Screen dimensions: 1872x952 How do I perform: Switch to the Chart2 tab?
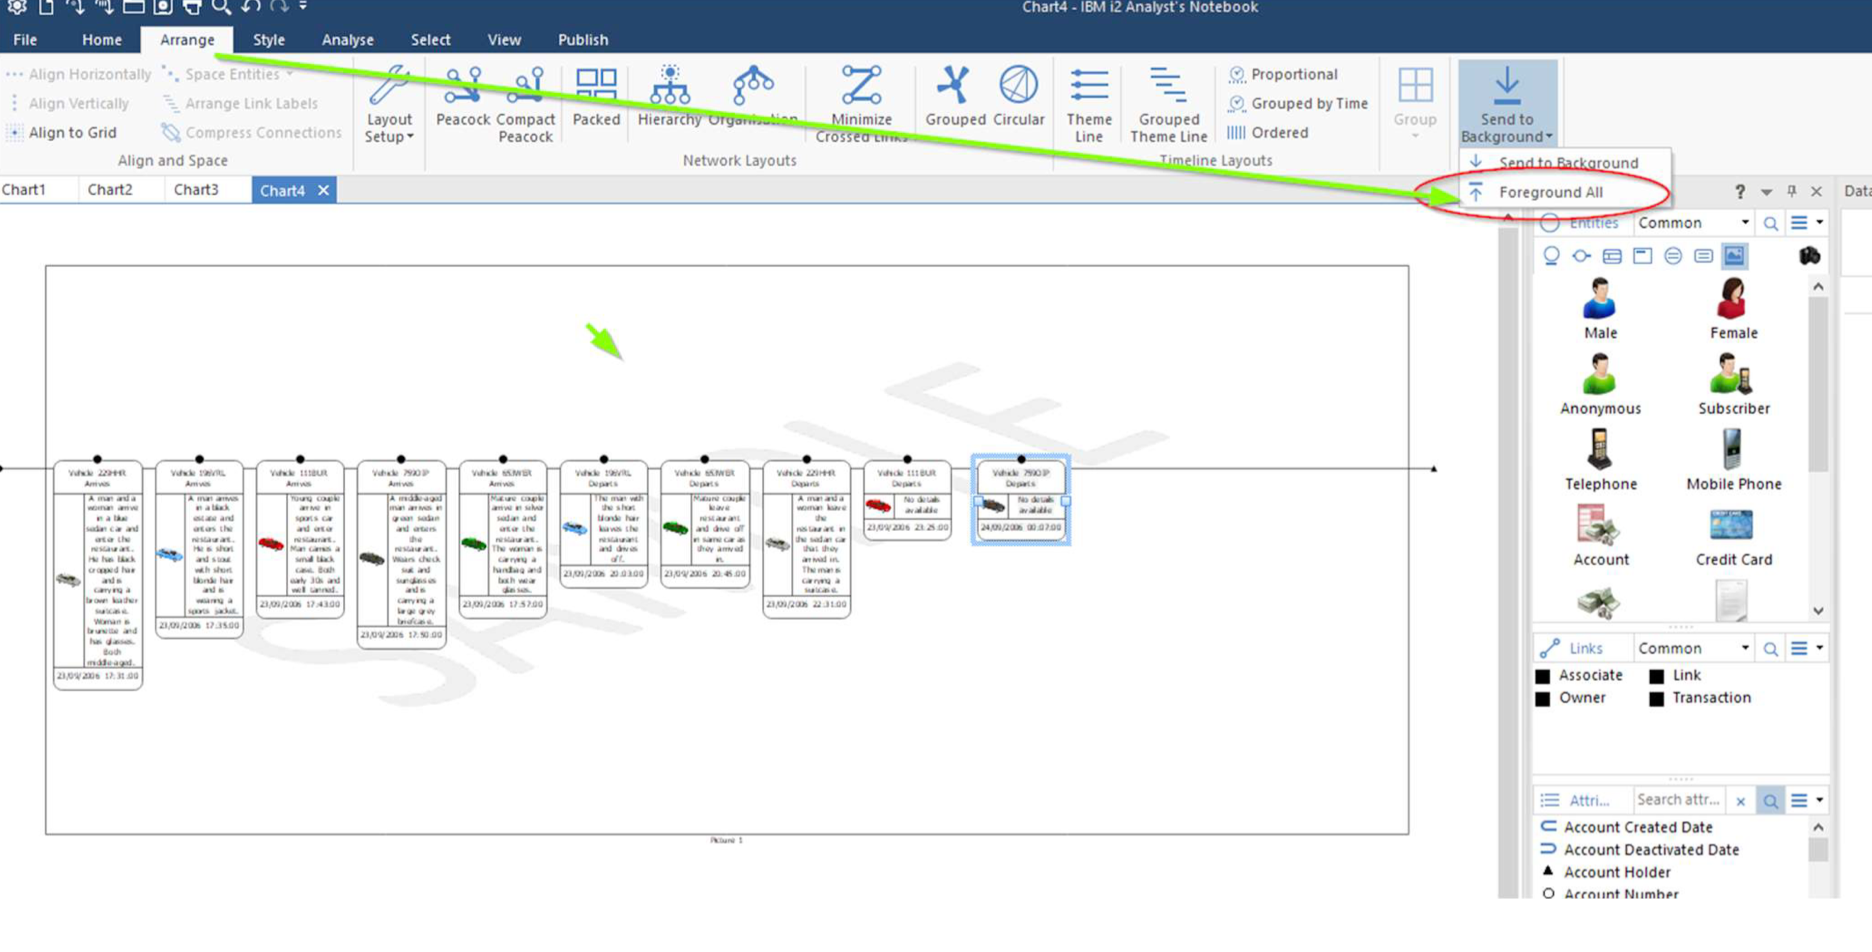110,190
